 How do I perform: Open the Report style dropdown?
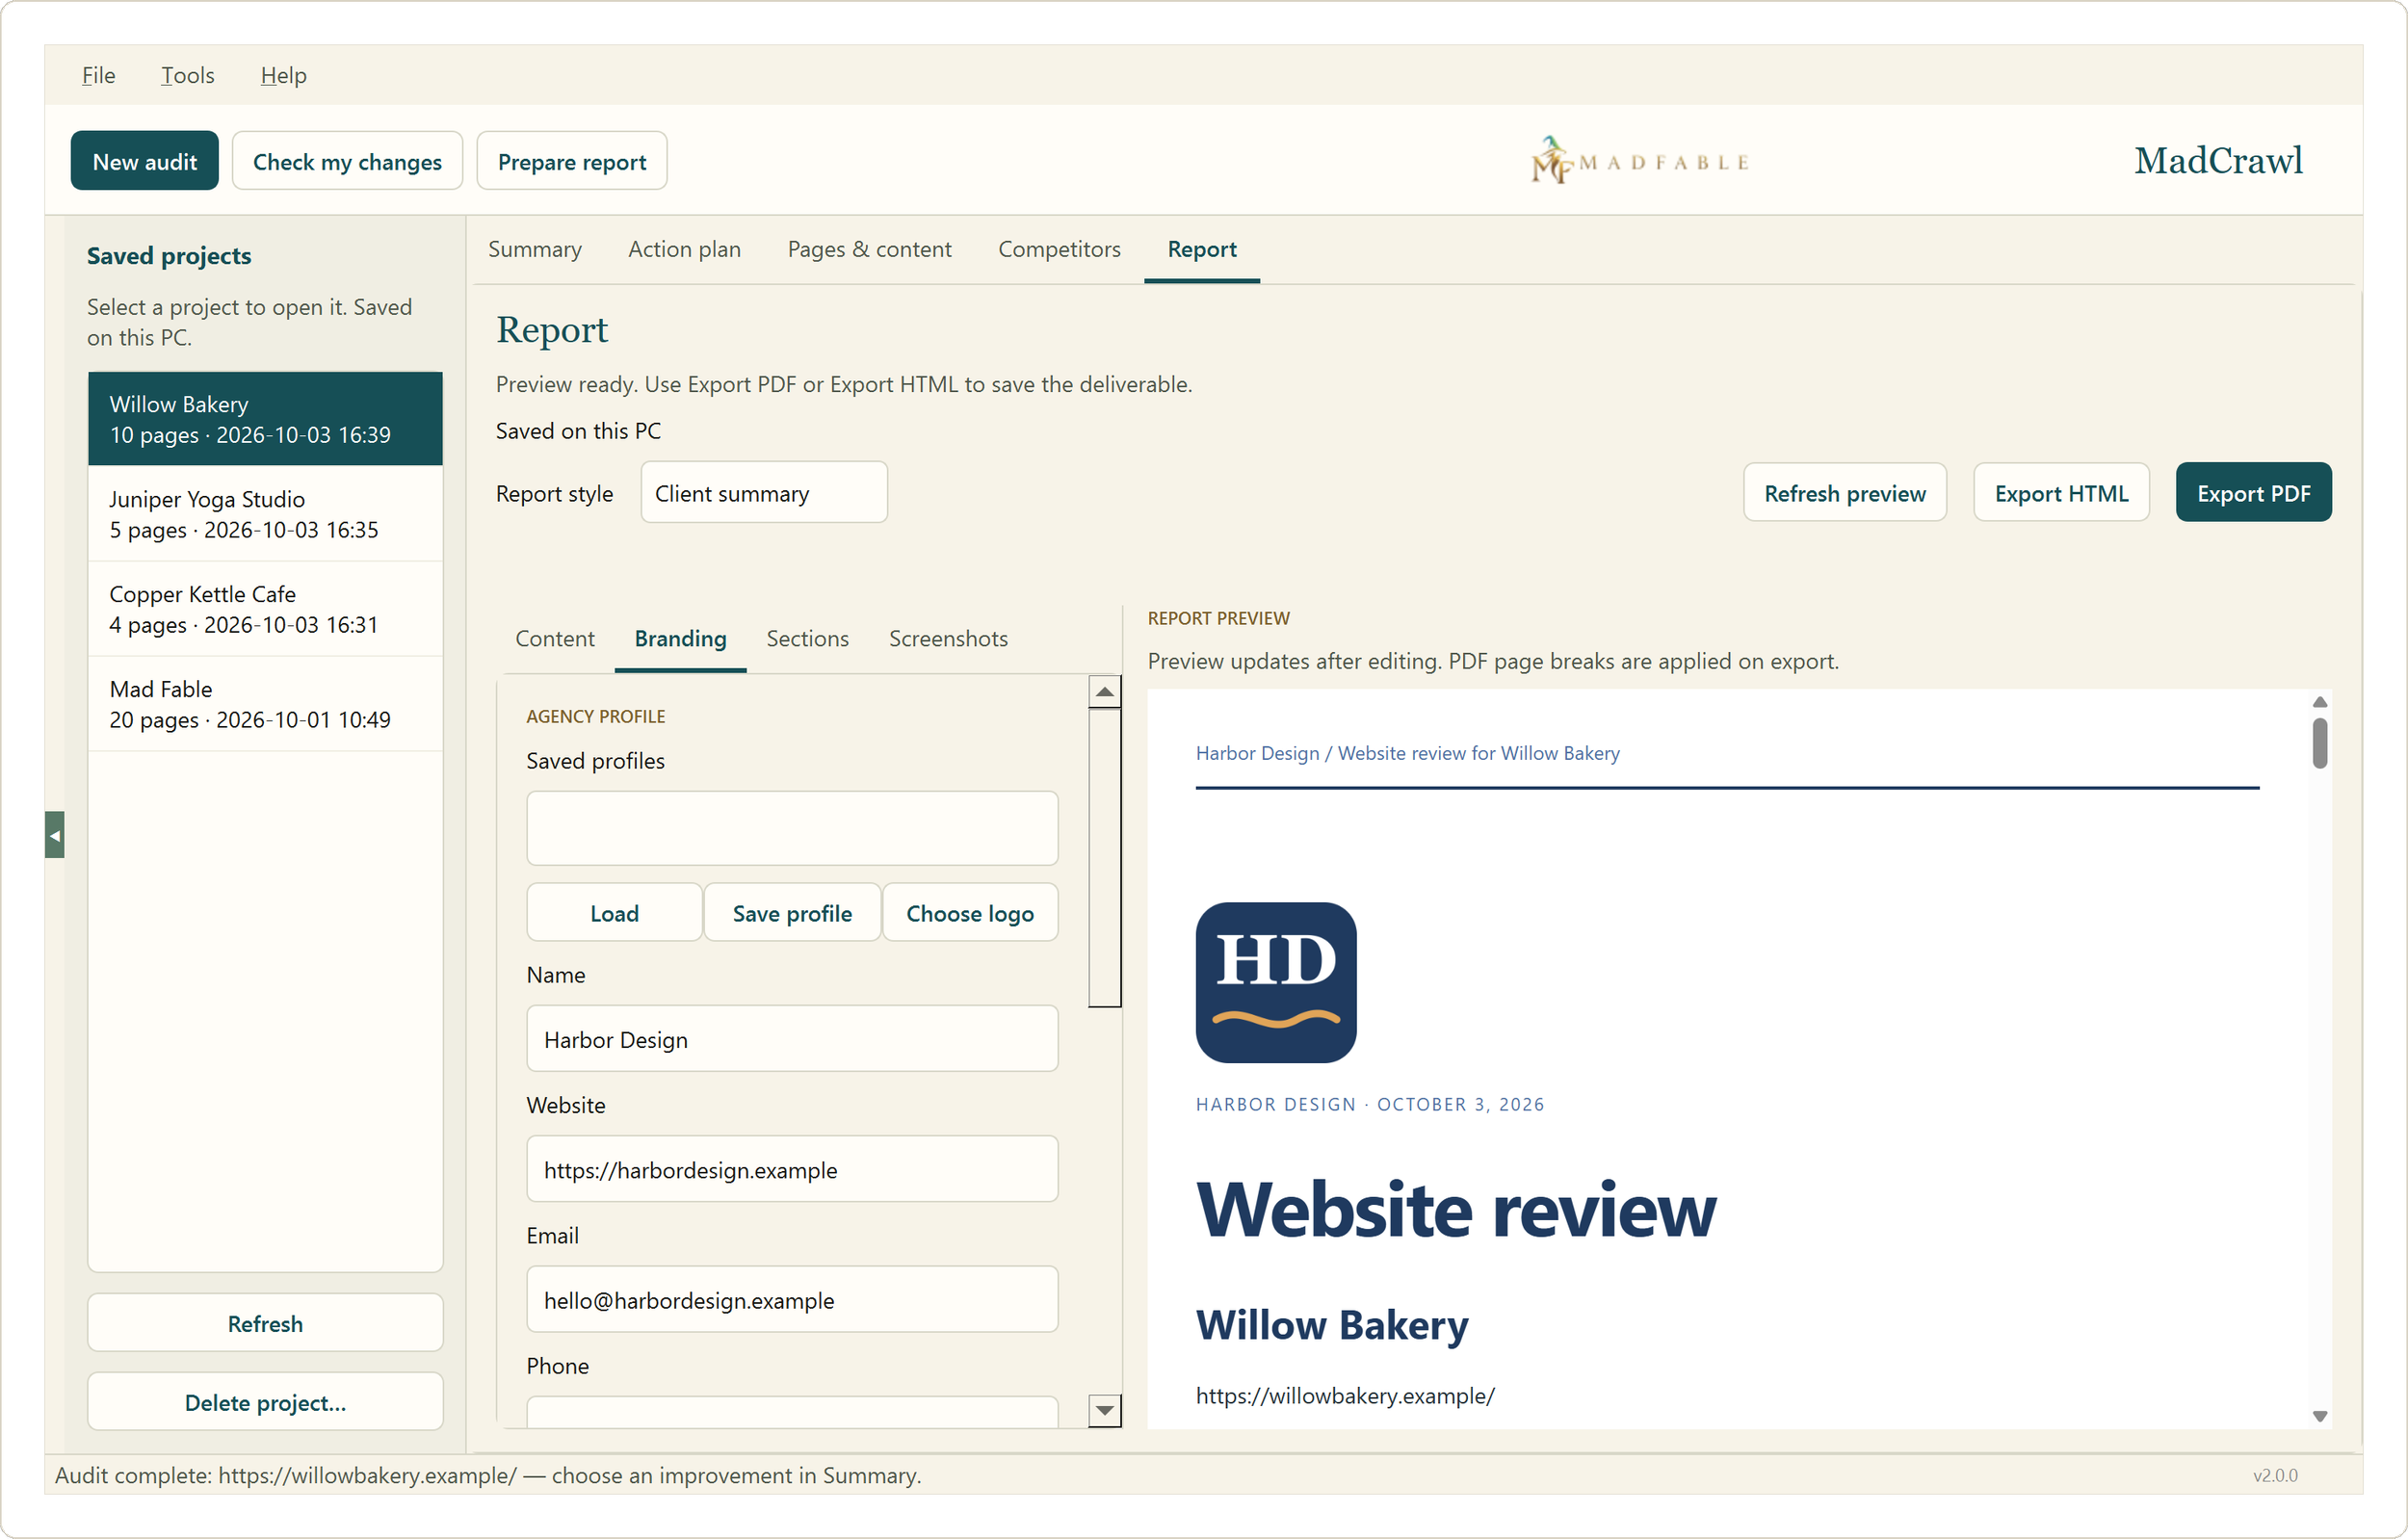coord(764,493)
